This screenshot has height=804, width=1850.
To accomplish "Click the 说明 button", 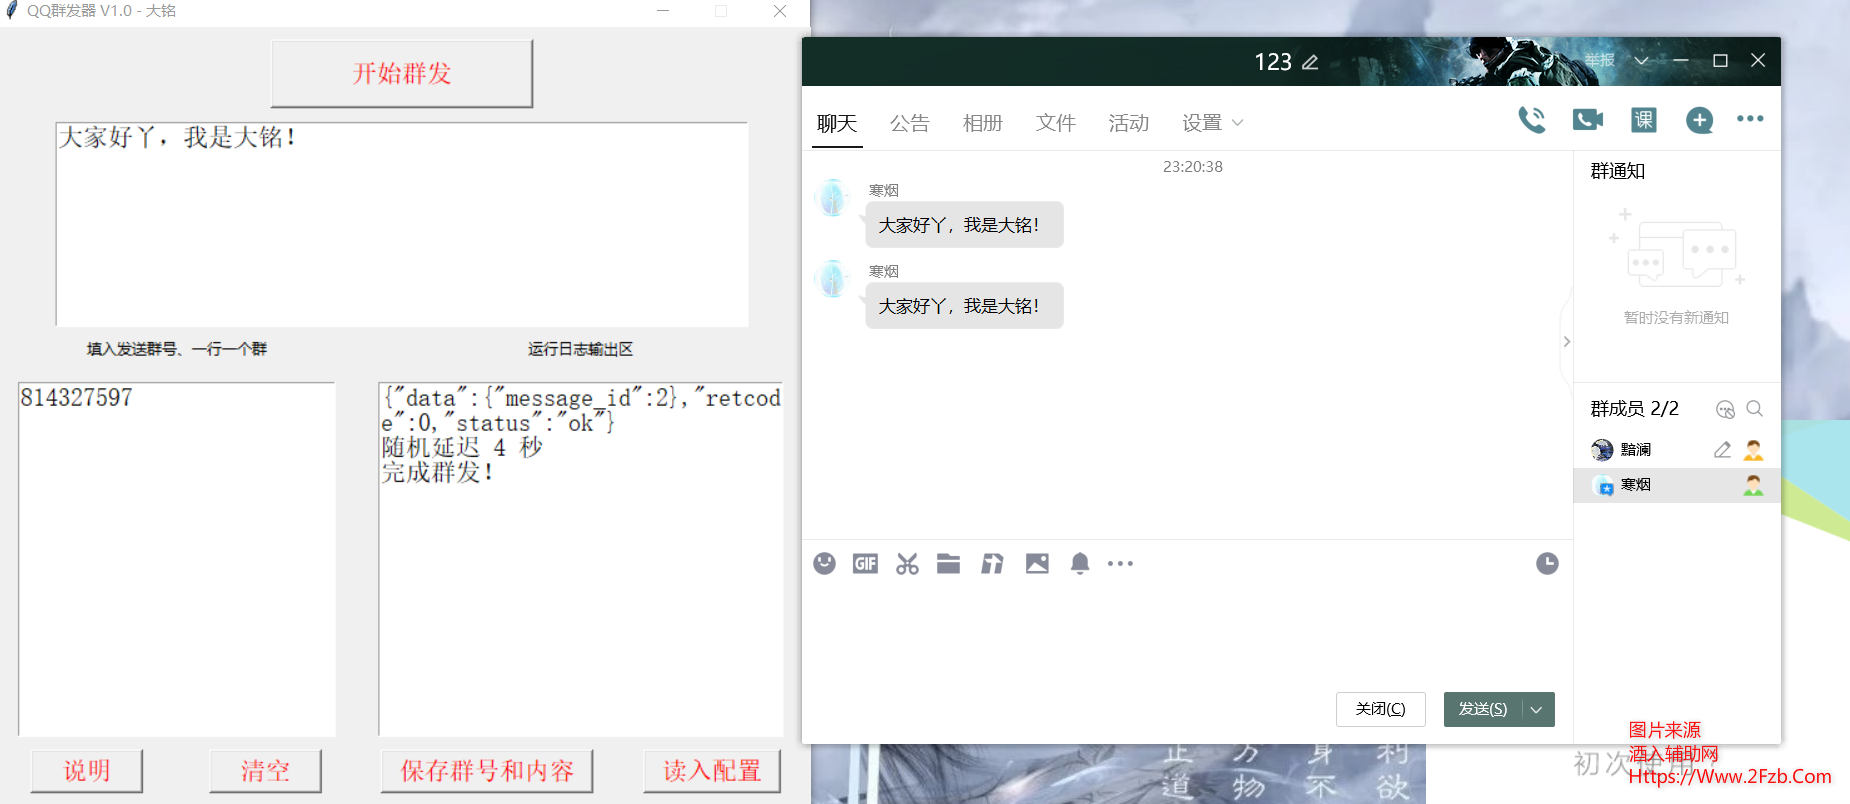I will pyautogui.click(x=87, y=771).
